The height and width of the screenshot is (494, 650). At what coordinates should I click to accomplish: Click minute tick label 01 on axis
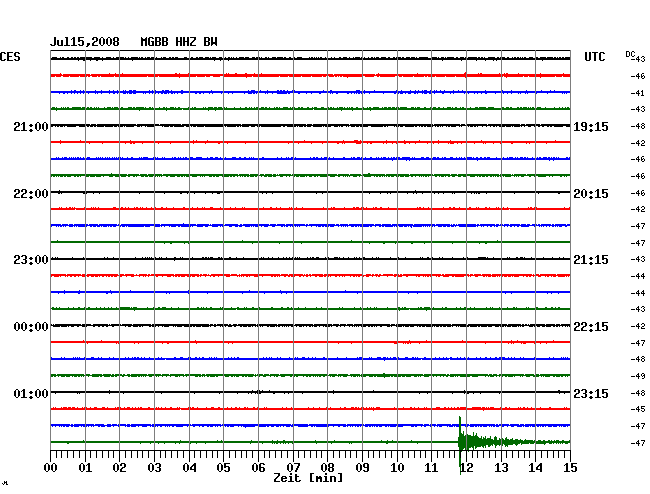[x=85, y=467]
